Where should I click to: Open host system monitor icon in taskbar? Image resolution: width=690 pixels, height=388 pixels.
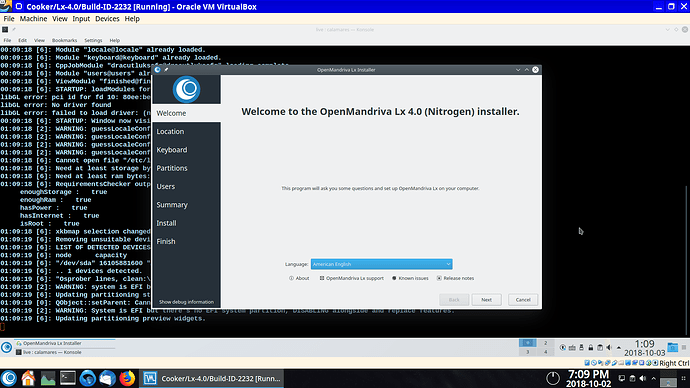(48, 378)
